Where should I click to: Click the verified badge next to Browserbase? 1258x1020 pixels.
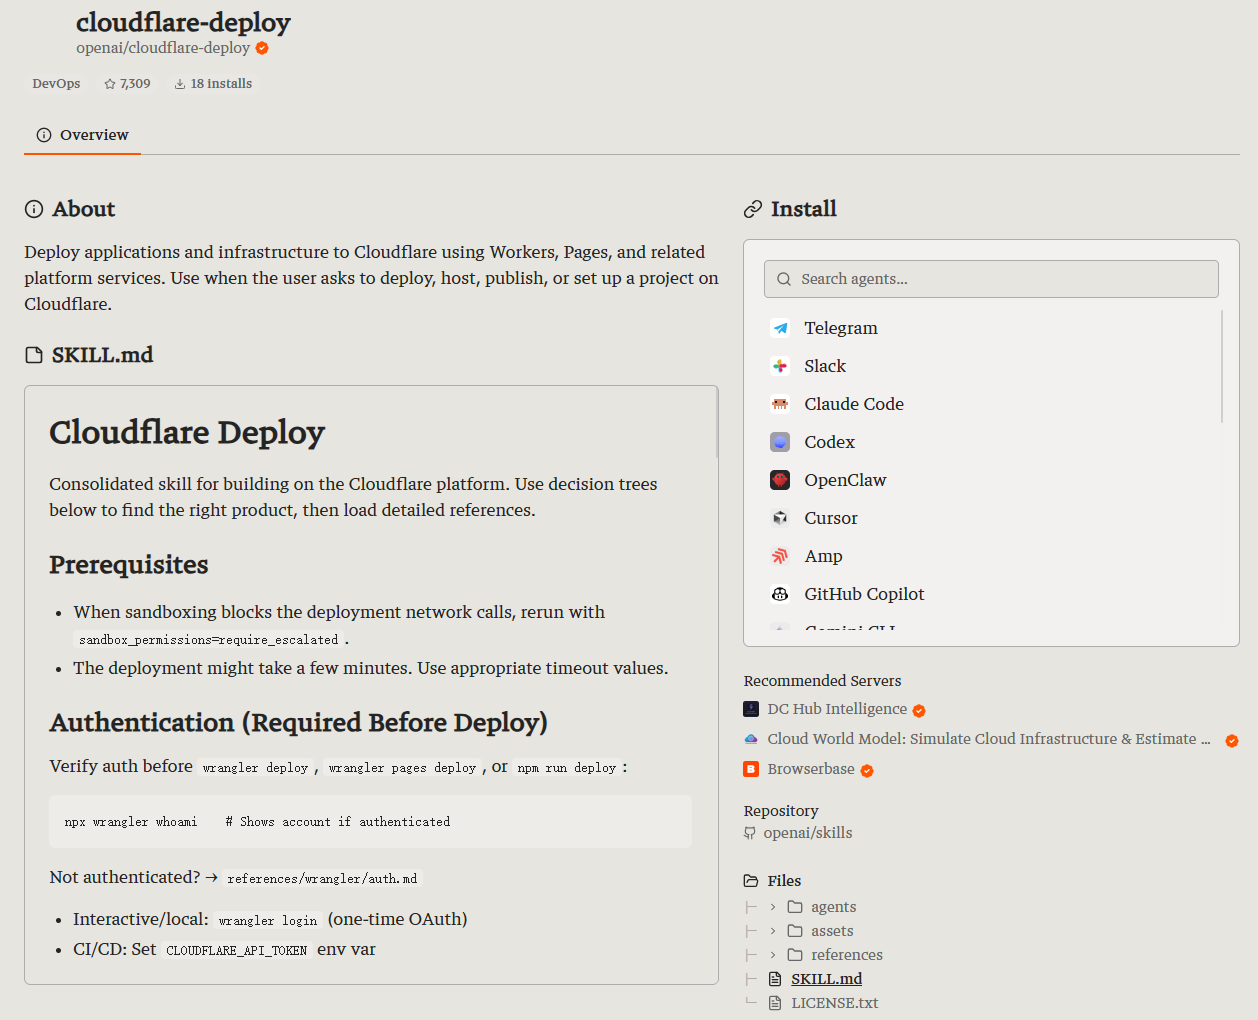pos(867,771)
